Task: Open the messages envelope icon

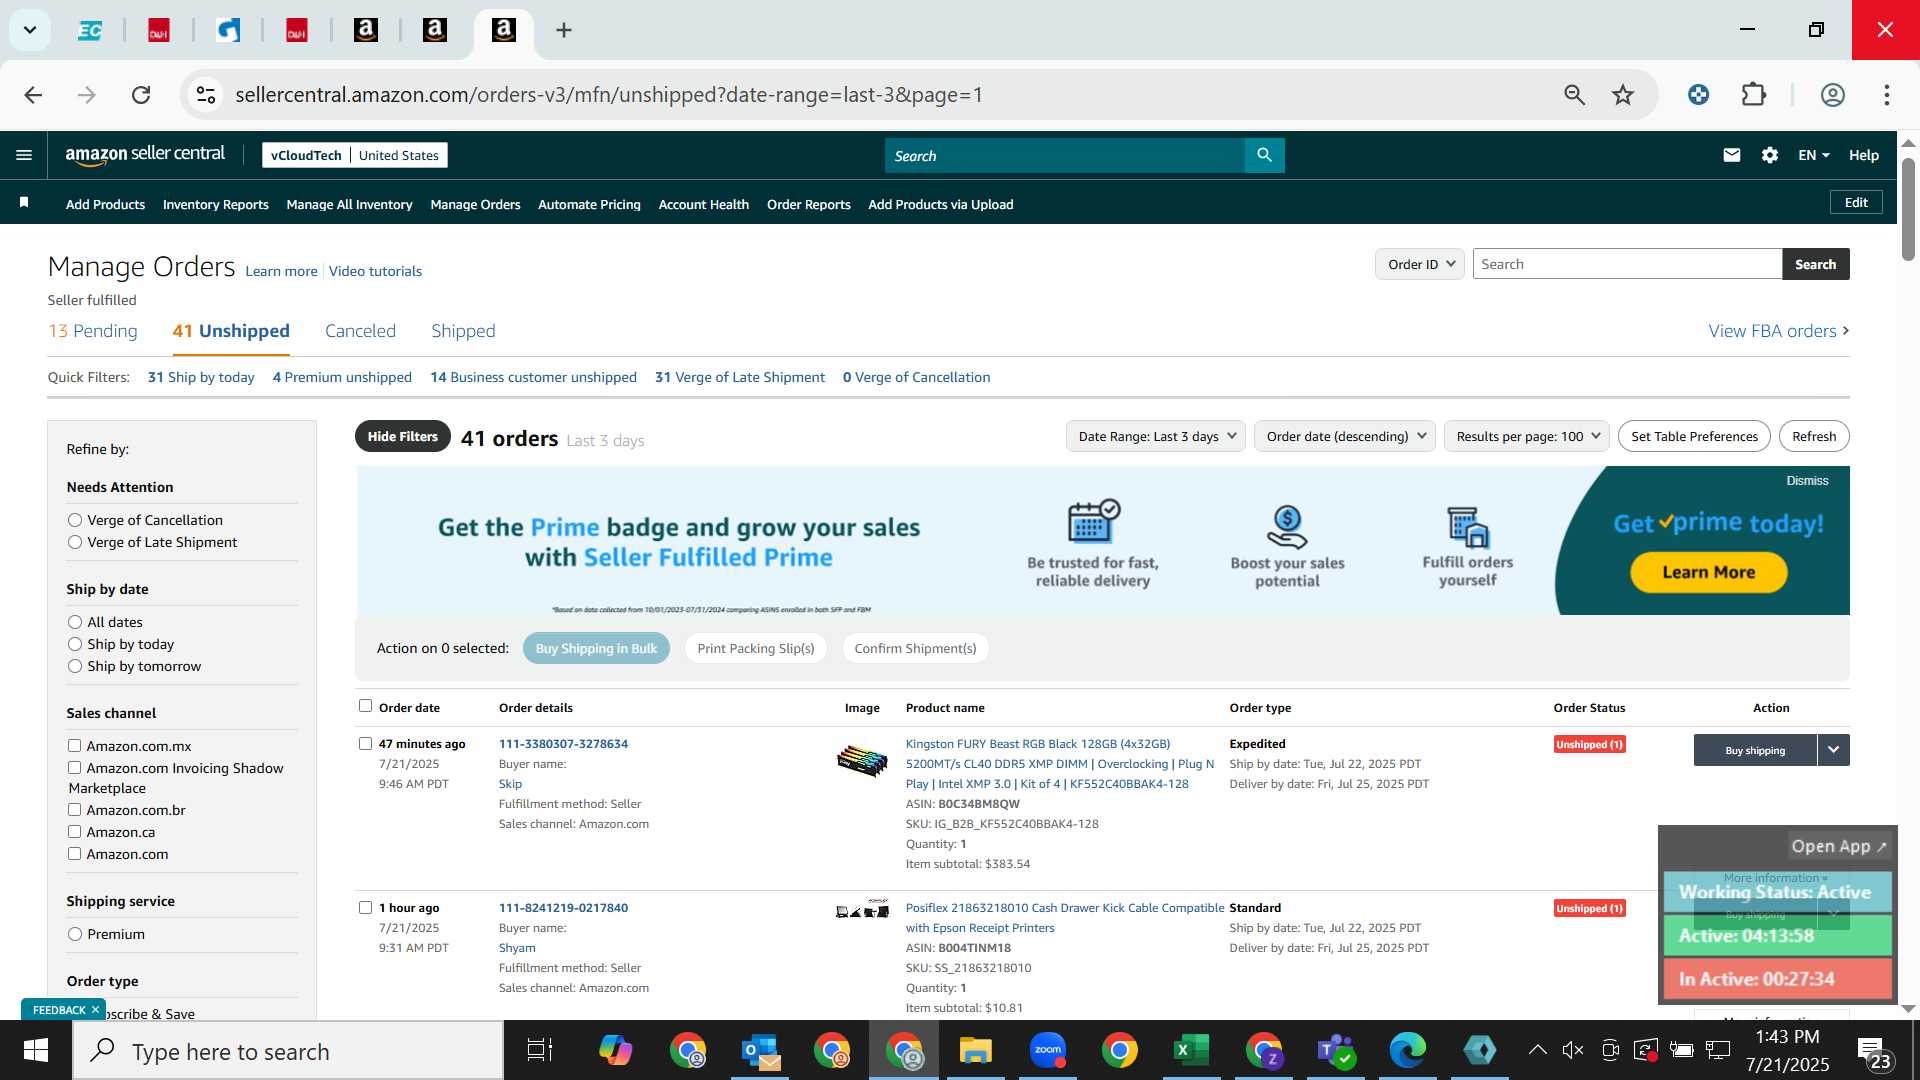Action: [x=1732, y=155]
